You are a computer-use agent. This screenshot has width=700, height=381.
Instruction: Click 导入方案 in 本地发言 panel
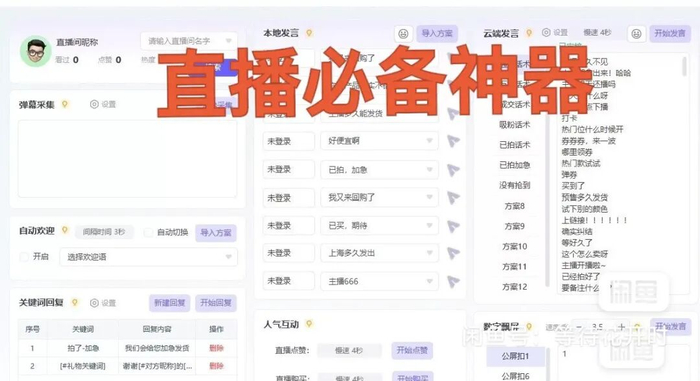[437, 33]
